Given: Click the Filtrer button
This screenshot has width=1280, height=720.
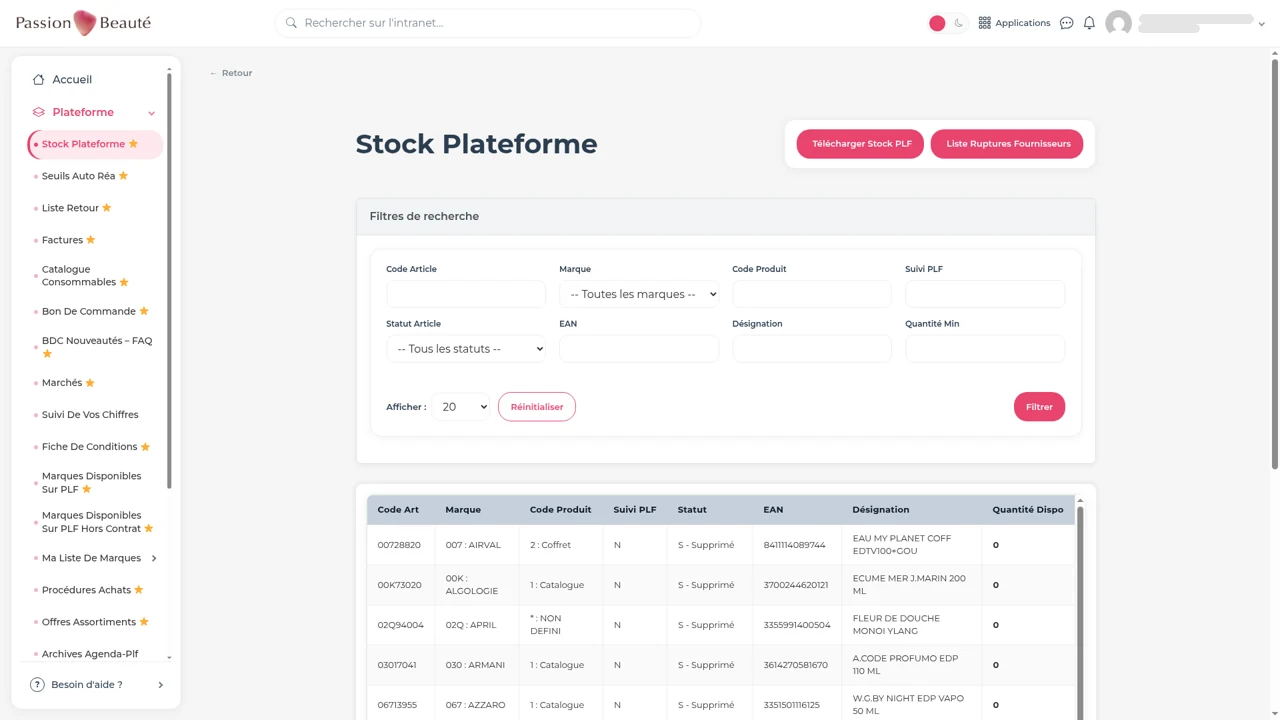Looking at the screenshot, I should click(1039, 407).
